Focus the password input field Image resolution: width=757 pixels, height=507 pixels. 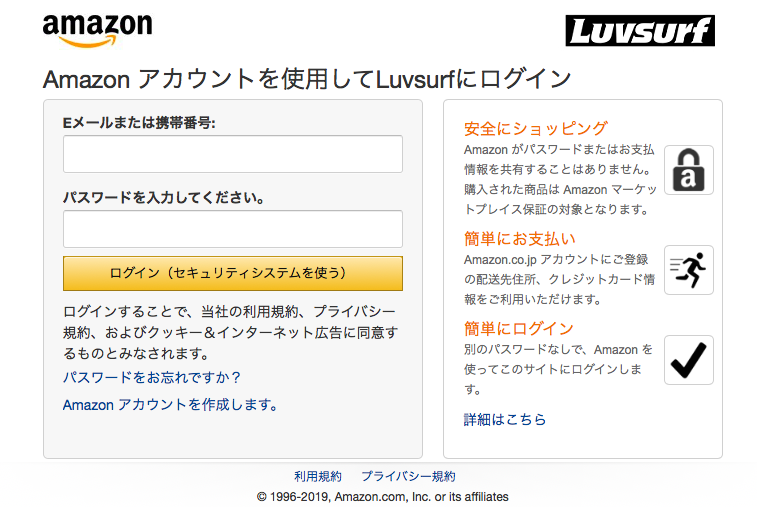[233, 229]
